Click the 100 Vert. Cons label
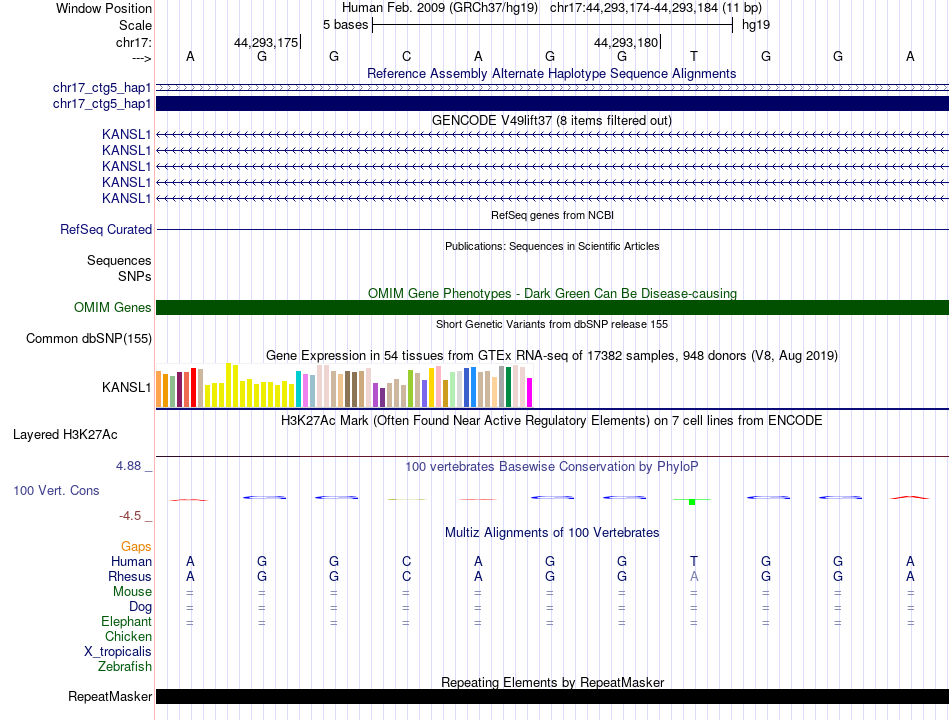The height and width of the screenshot is (720, 950). pos(56,491)
